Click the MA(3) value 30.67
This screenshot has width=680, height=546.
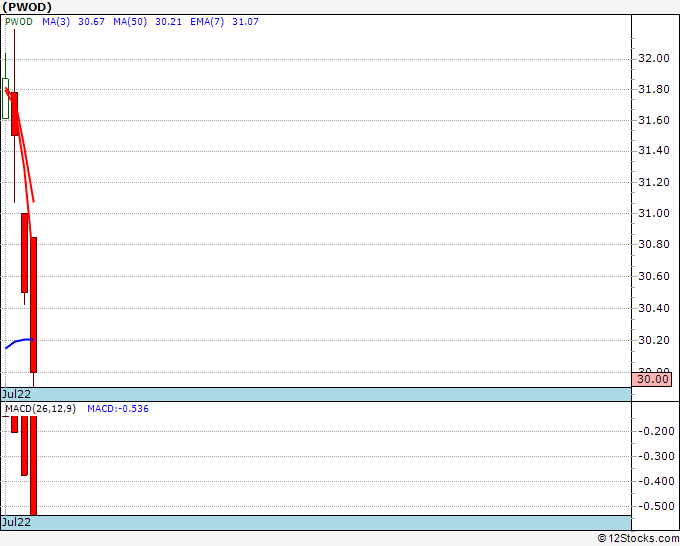click(92, 22)
